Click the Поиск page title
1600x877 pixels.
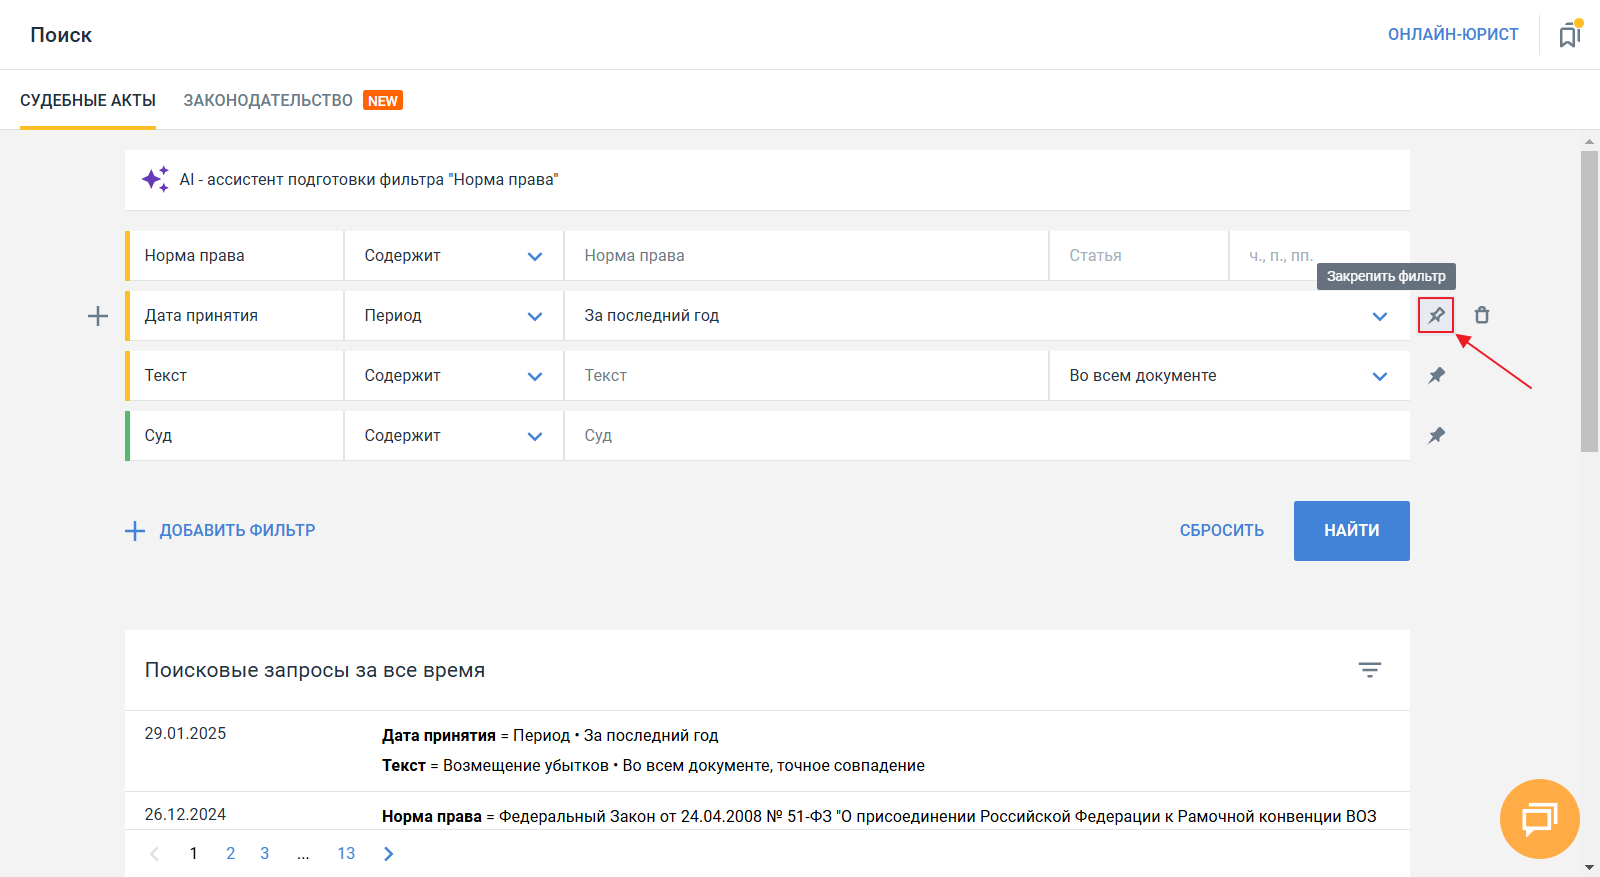pyautogui.click(x=61, y=35)
